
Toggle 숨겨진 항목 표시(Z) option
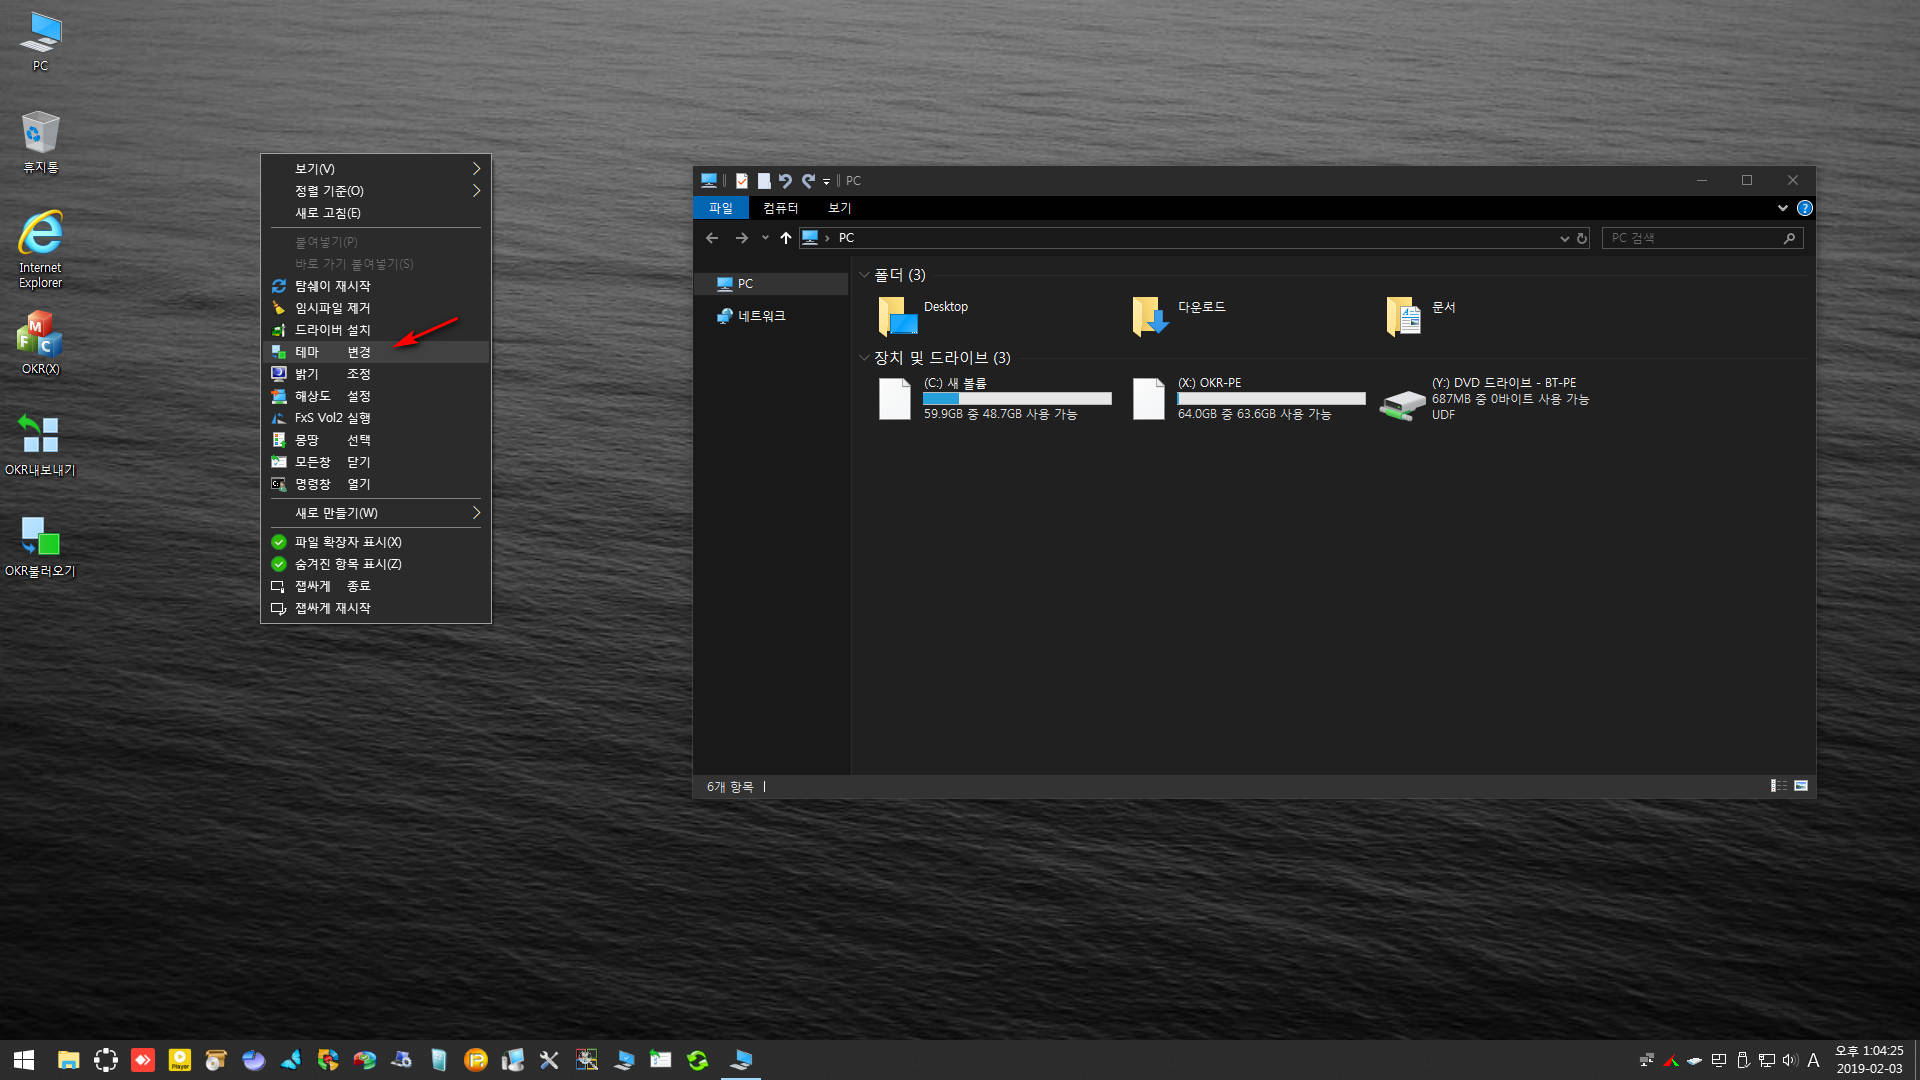[376, 564]
